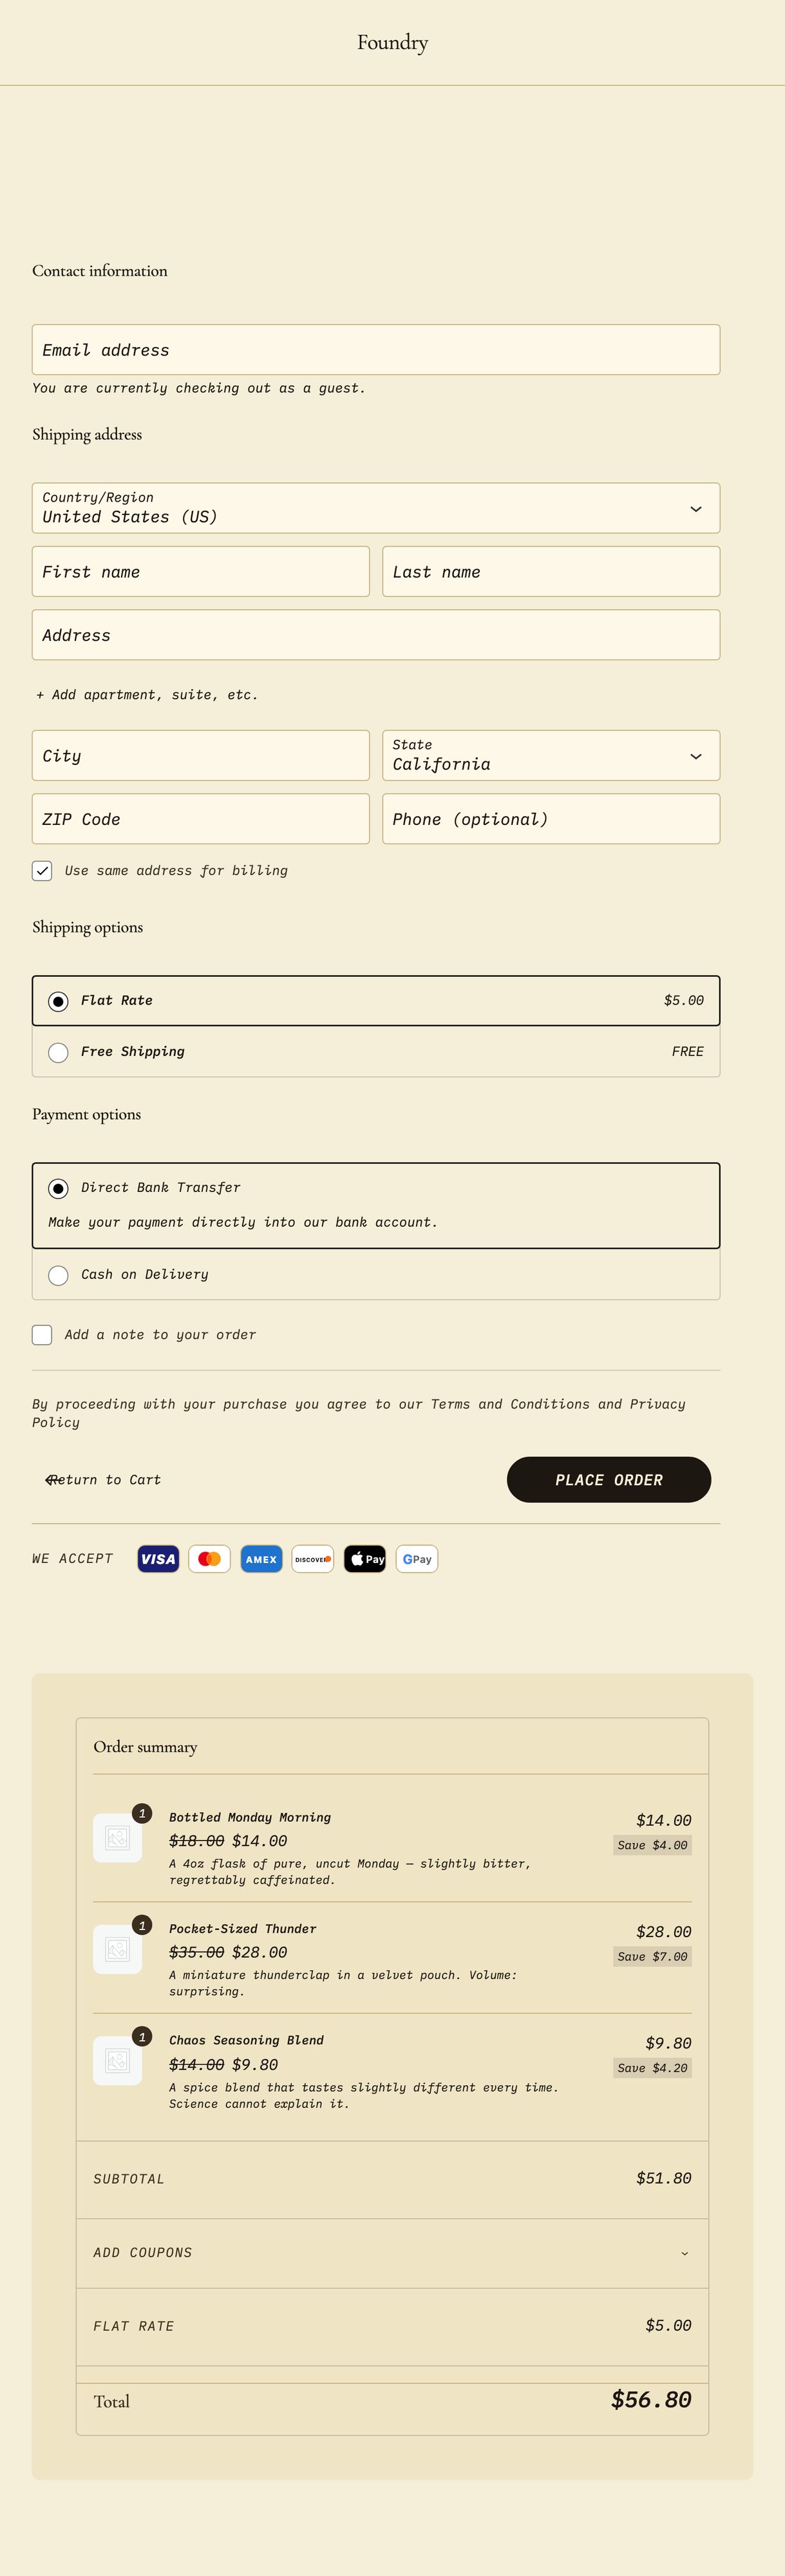Image resolution: width=785 pixels, height=2576 pixels.
Task: Open the State dropdown
Action: point(550,756)
